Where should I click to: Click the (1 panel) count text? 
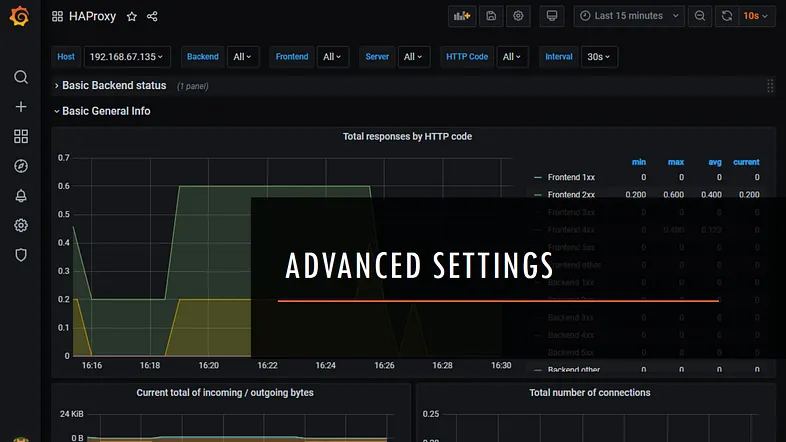192,86
